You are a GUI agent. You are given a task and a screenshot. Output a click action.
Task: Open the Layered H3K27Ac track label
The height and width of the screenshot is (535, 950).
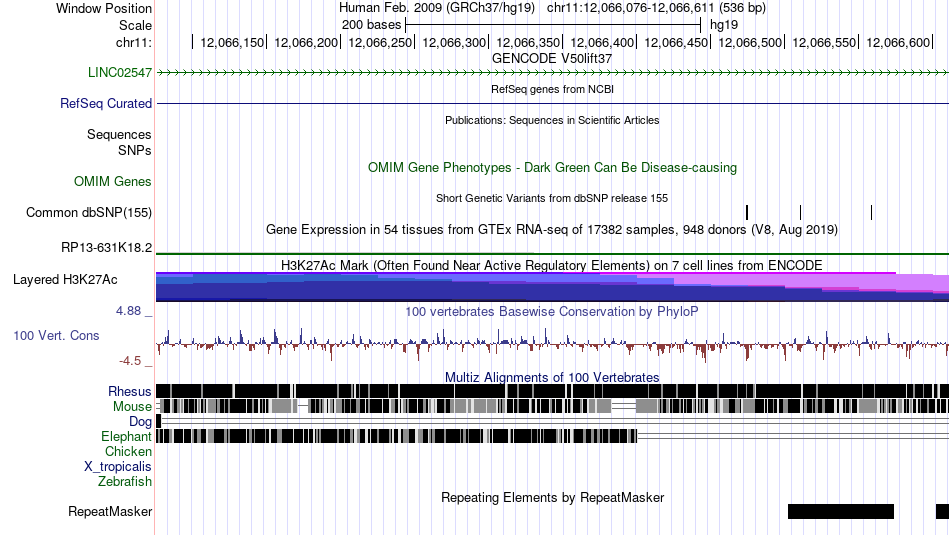(x=65, y=280)
